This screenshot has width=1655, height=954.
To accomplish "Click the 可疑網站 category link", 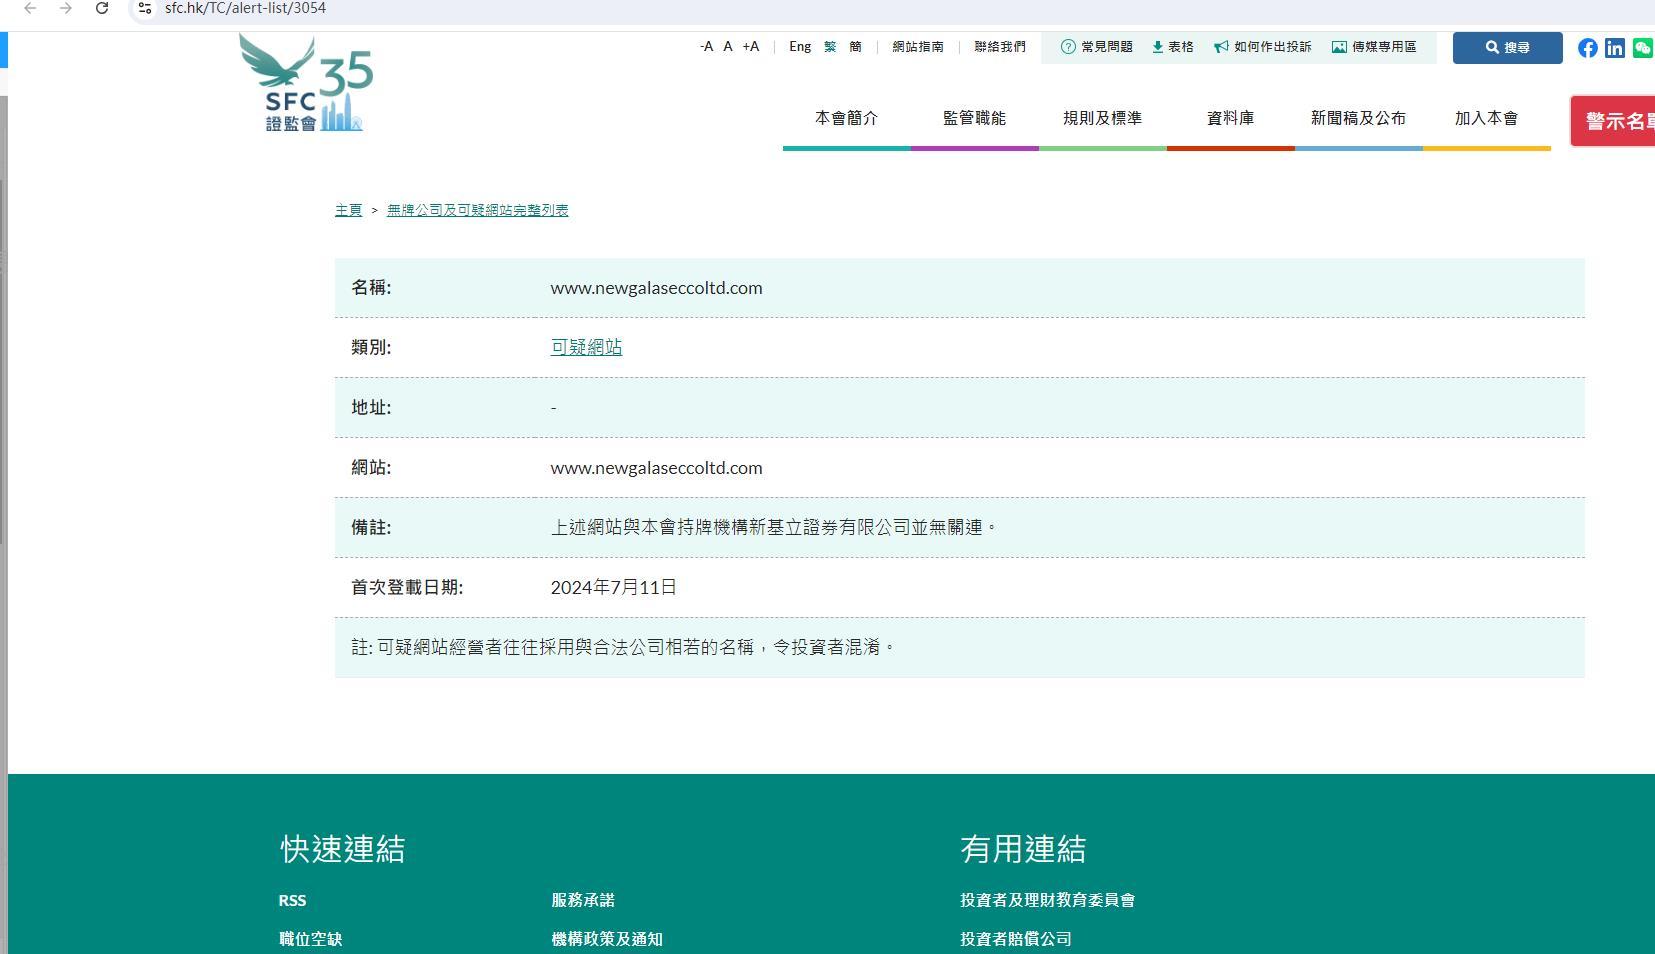I will tap(586, 347).
